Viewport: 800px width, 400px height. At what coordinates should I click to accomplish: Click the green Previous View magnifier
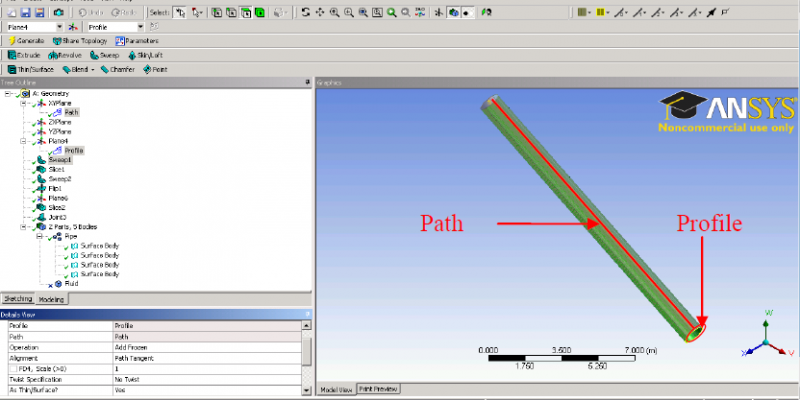pyautogui.click(x=391, y=13)
